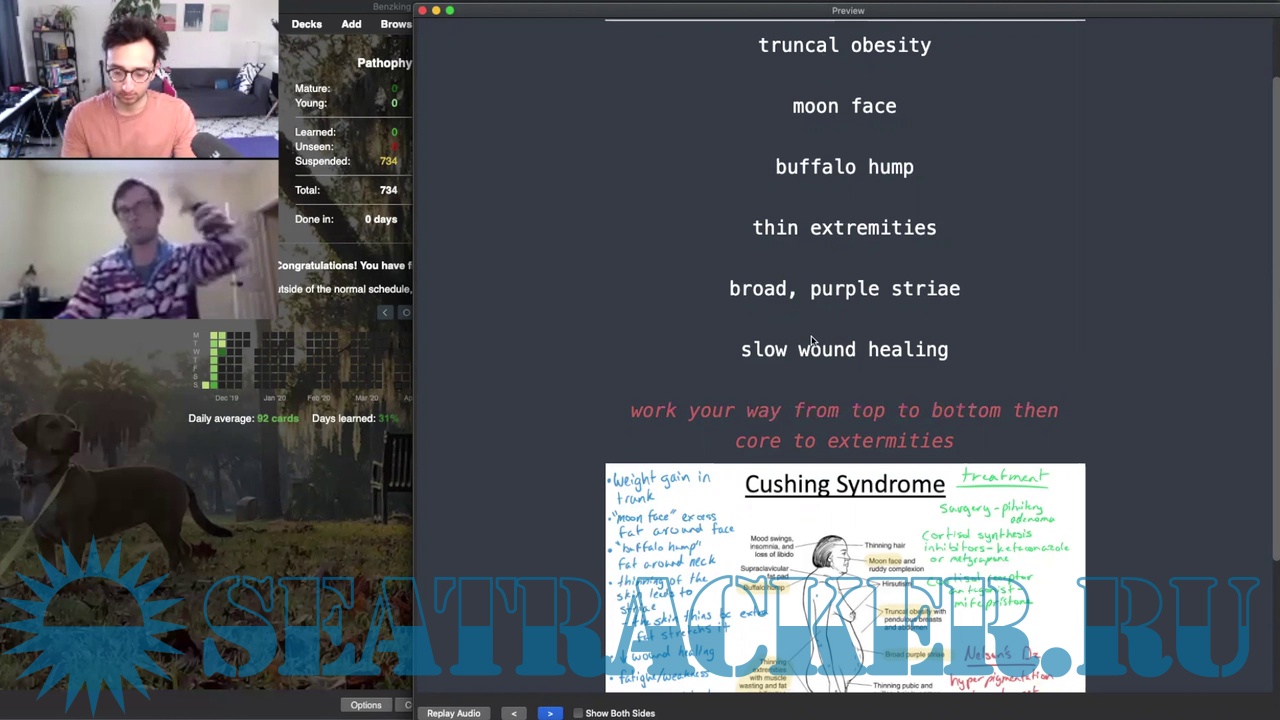Minimize the Preview window with yellow button

pyautogui.click(x=436, y=10)
